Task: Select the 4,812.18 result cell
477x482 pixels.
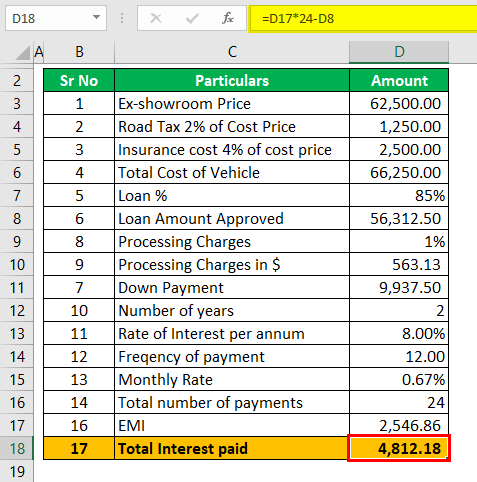Action: (x=399, y=448)
